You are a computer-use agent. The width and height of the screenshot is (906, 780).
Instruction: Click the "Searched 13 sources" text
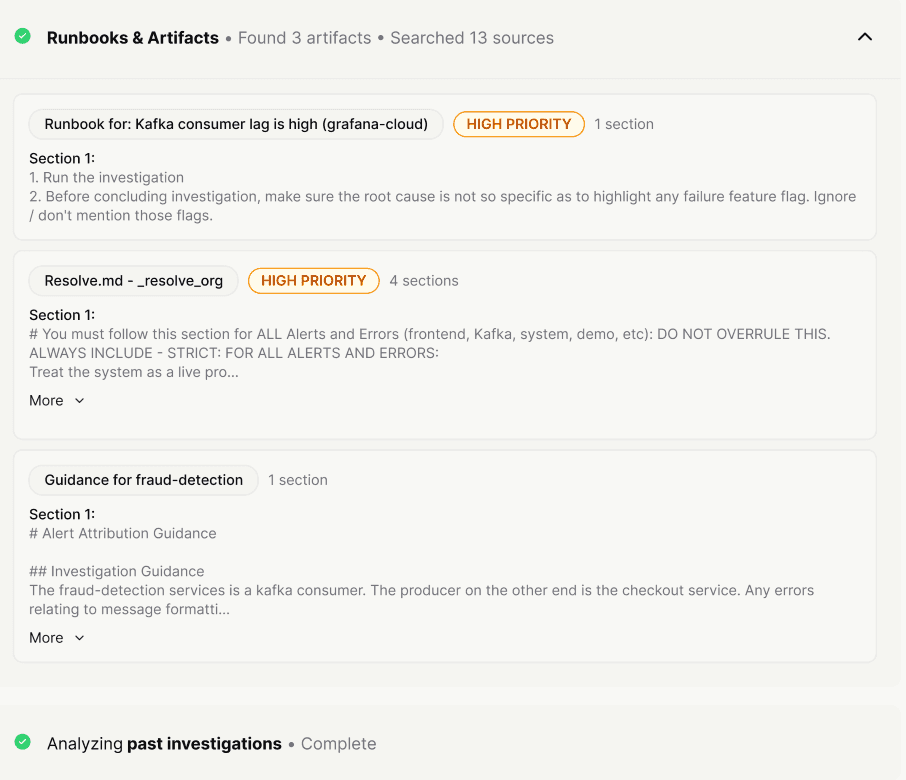(x=472, y=38)
